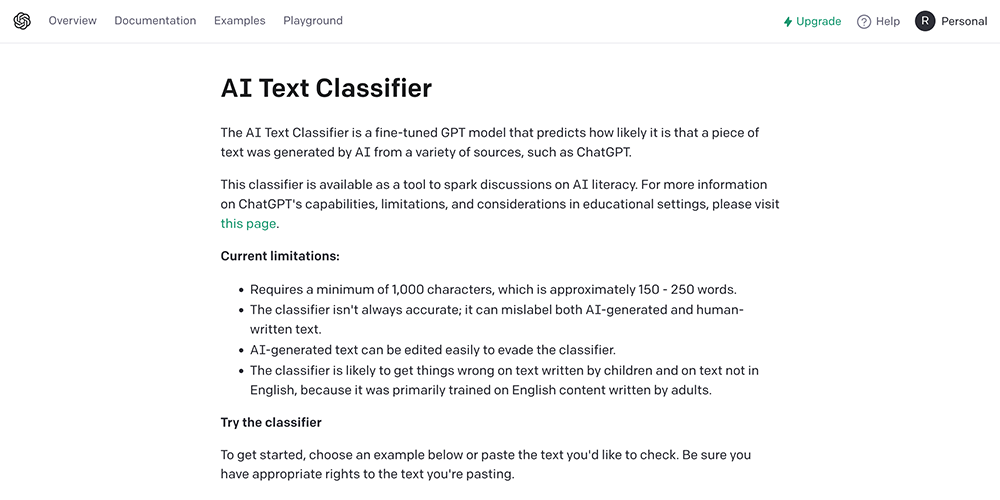Click the 'isn't always accurate' bullet text
1000x500 pixels.
click(x=497, y=320)
